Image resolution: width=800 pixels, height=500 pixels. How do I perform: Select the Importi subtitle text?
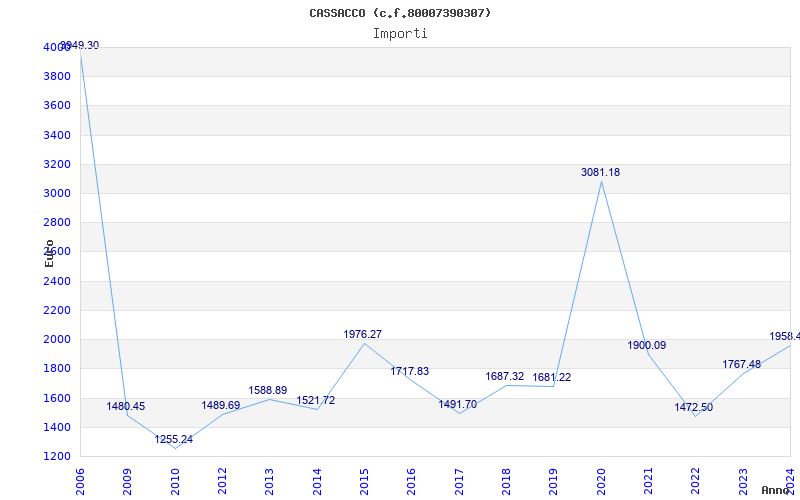[400, 34]
